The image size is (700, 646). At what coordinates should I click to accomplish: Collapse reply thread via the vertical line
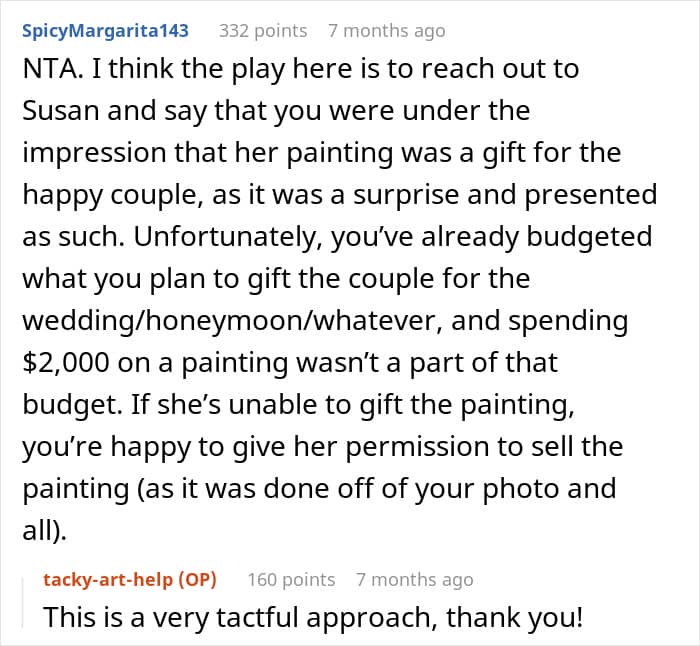pyautogui.click(x=23, y=603)
